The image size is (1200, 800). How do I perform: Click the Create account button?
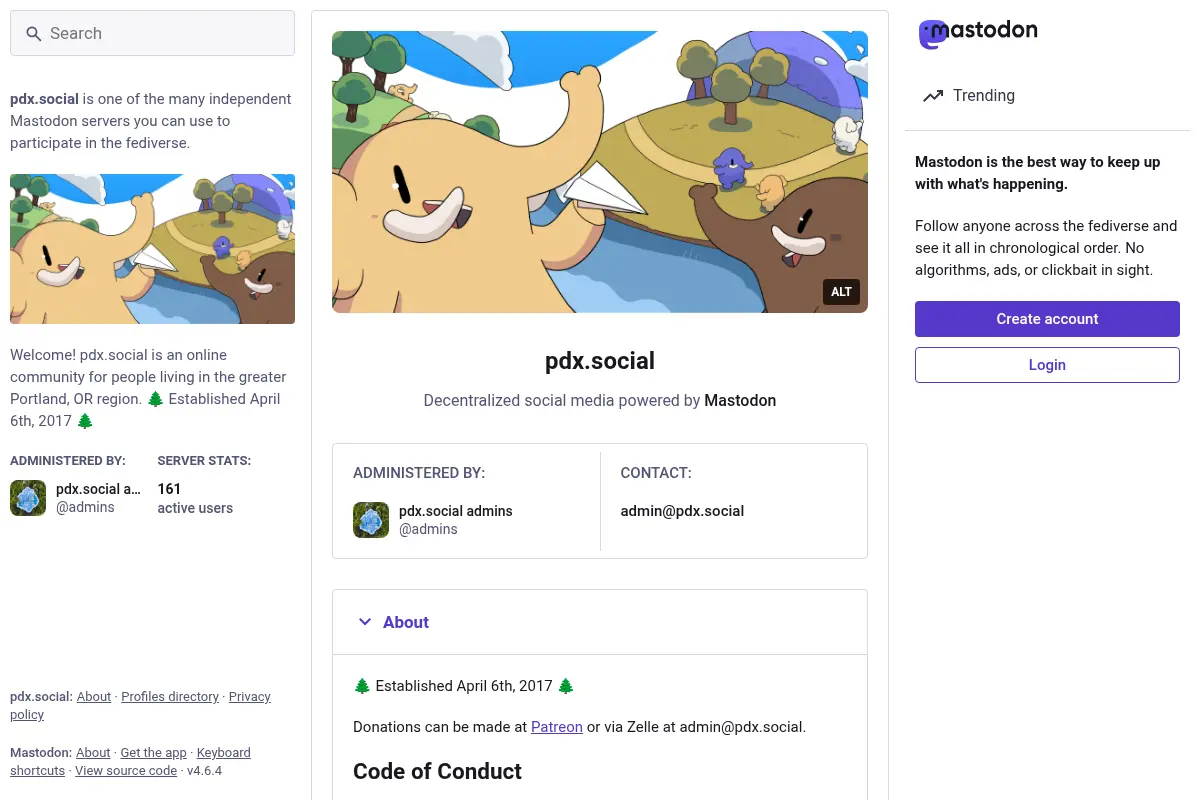[x=1047, y=319]
